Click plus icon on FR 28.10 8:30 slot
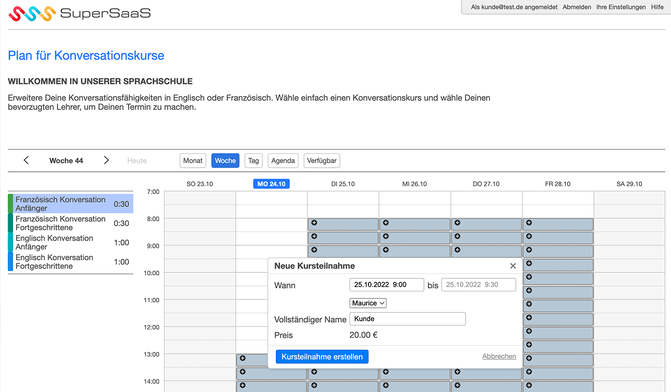Viewport: 671px width, 392px height. 529,236
